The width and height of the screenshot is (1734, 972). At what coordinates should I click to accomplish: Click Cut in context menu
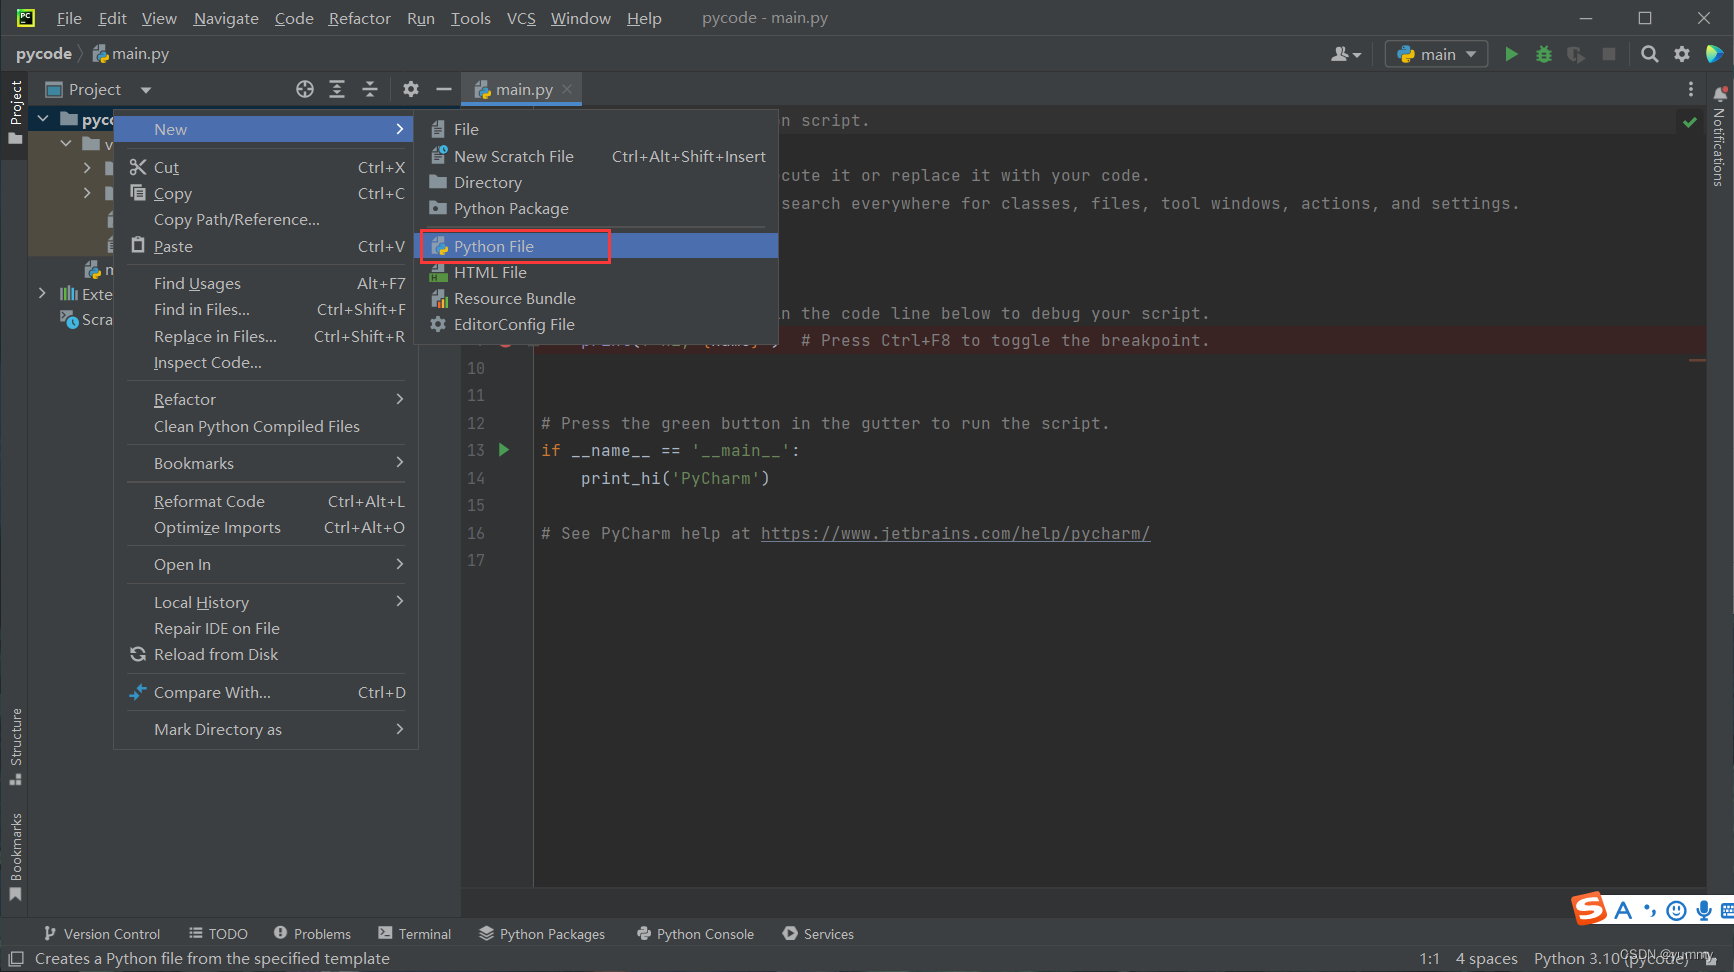[266, 167]
